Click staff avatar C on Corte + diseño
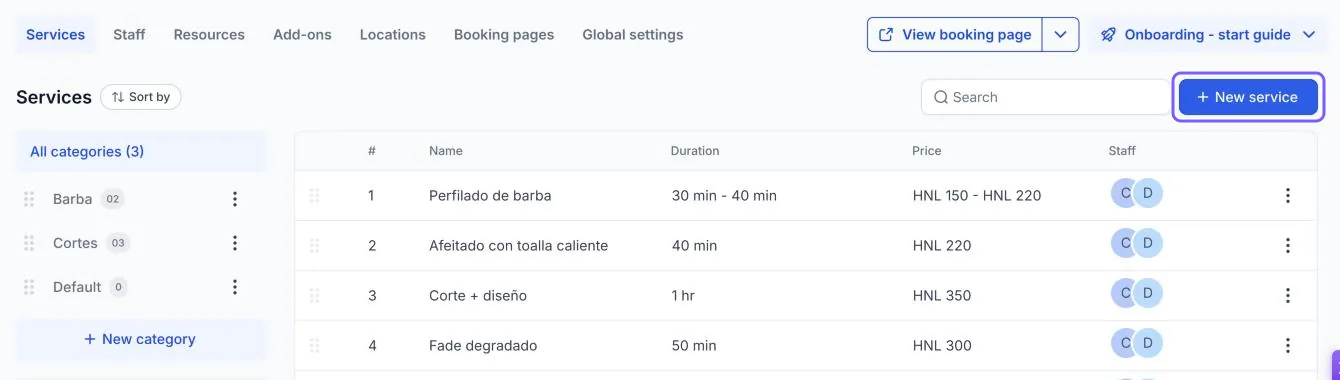 coord(1123,293)
